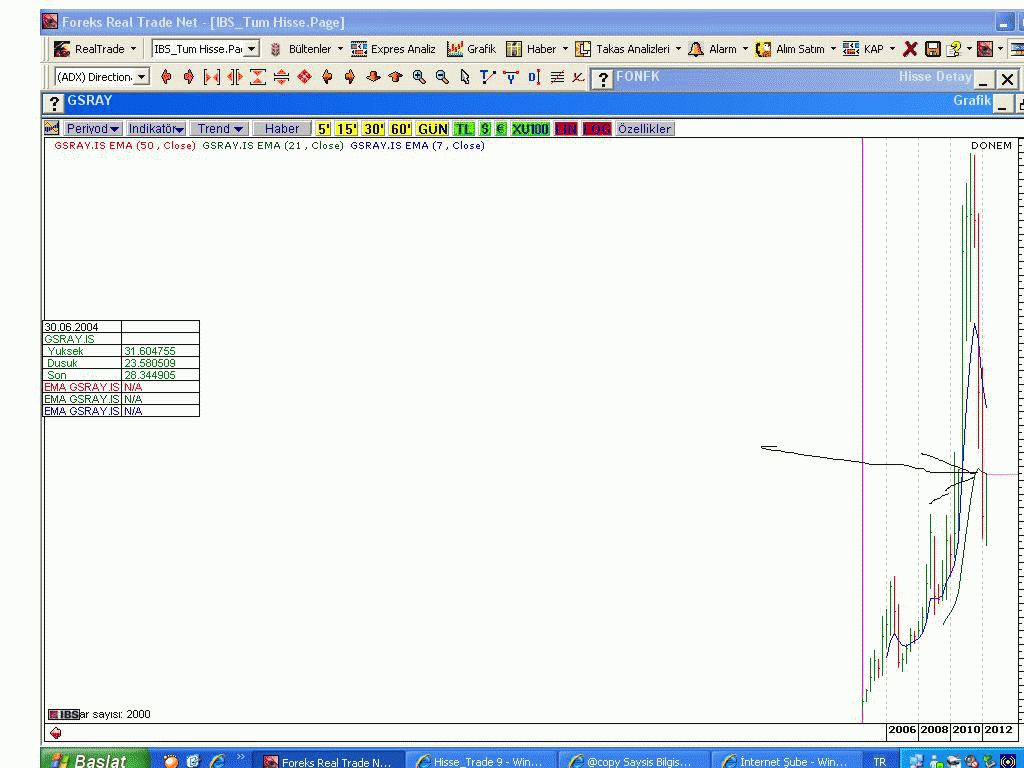1024x768 pixels.
Task: Click the red Y fork tool icon
Action: pyautogui.click(x=511, y=77)
